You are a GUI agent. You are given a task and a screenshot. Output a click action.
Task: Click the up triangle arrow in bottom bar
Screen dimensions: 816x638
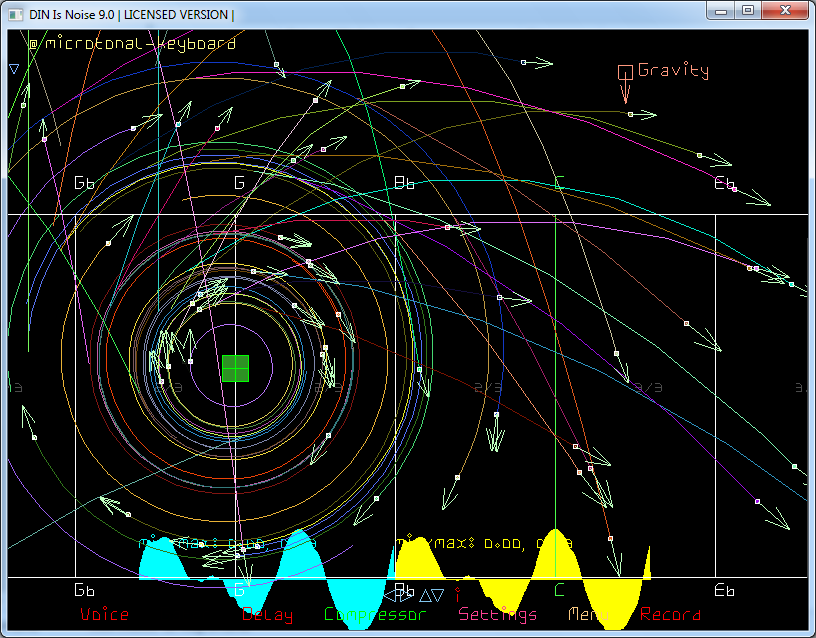coord(424,595)
